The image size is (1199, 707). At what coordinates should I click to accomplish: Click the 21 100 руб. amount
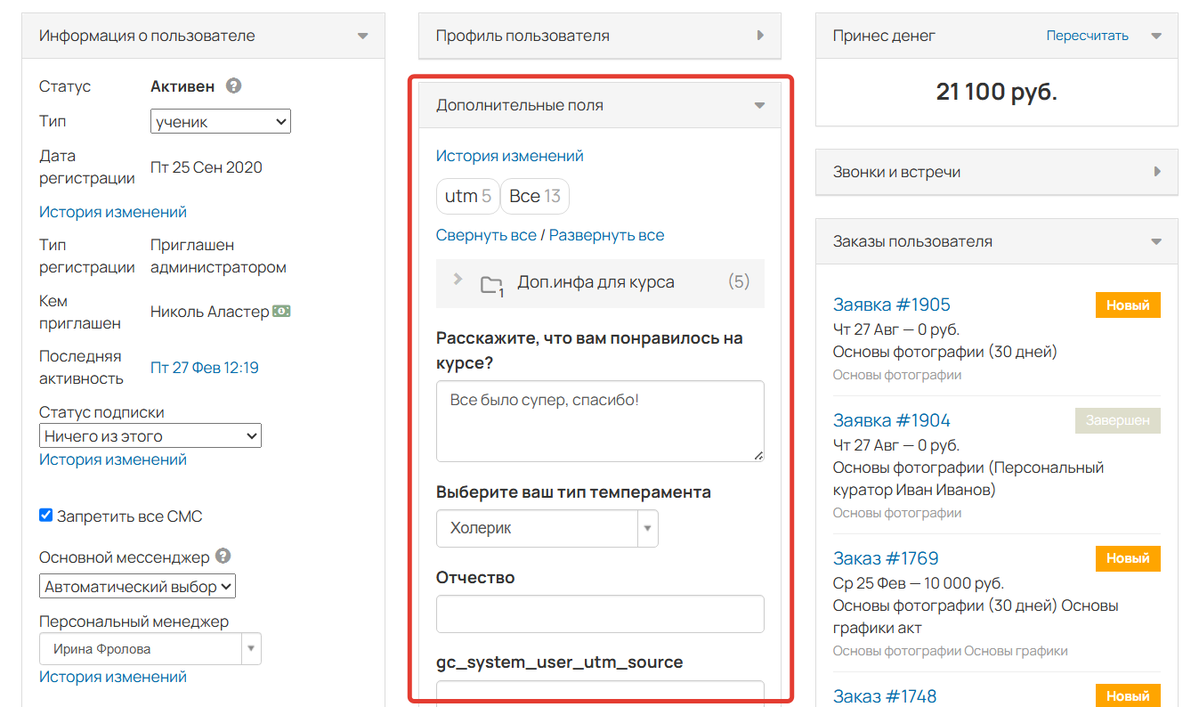[996, 92]
